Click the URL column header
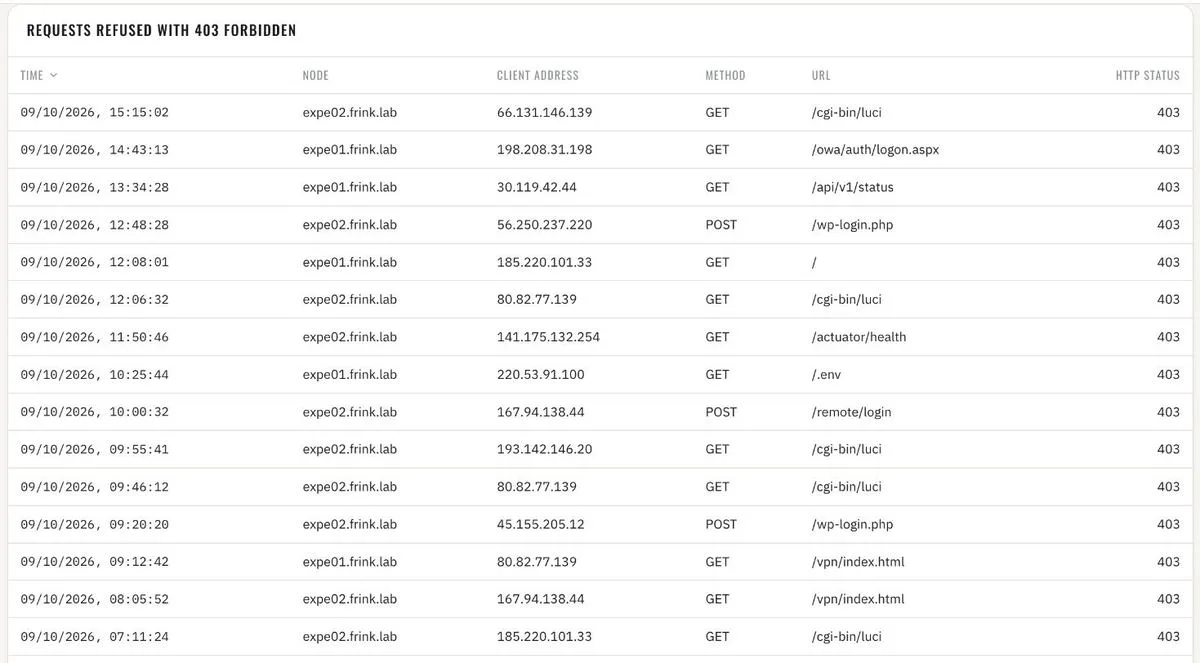The height and width of the screenshot is (663, 1200). (x=821, y=75)
